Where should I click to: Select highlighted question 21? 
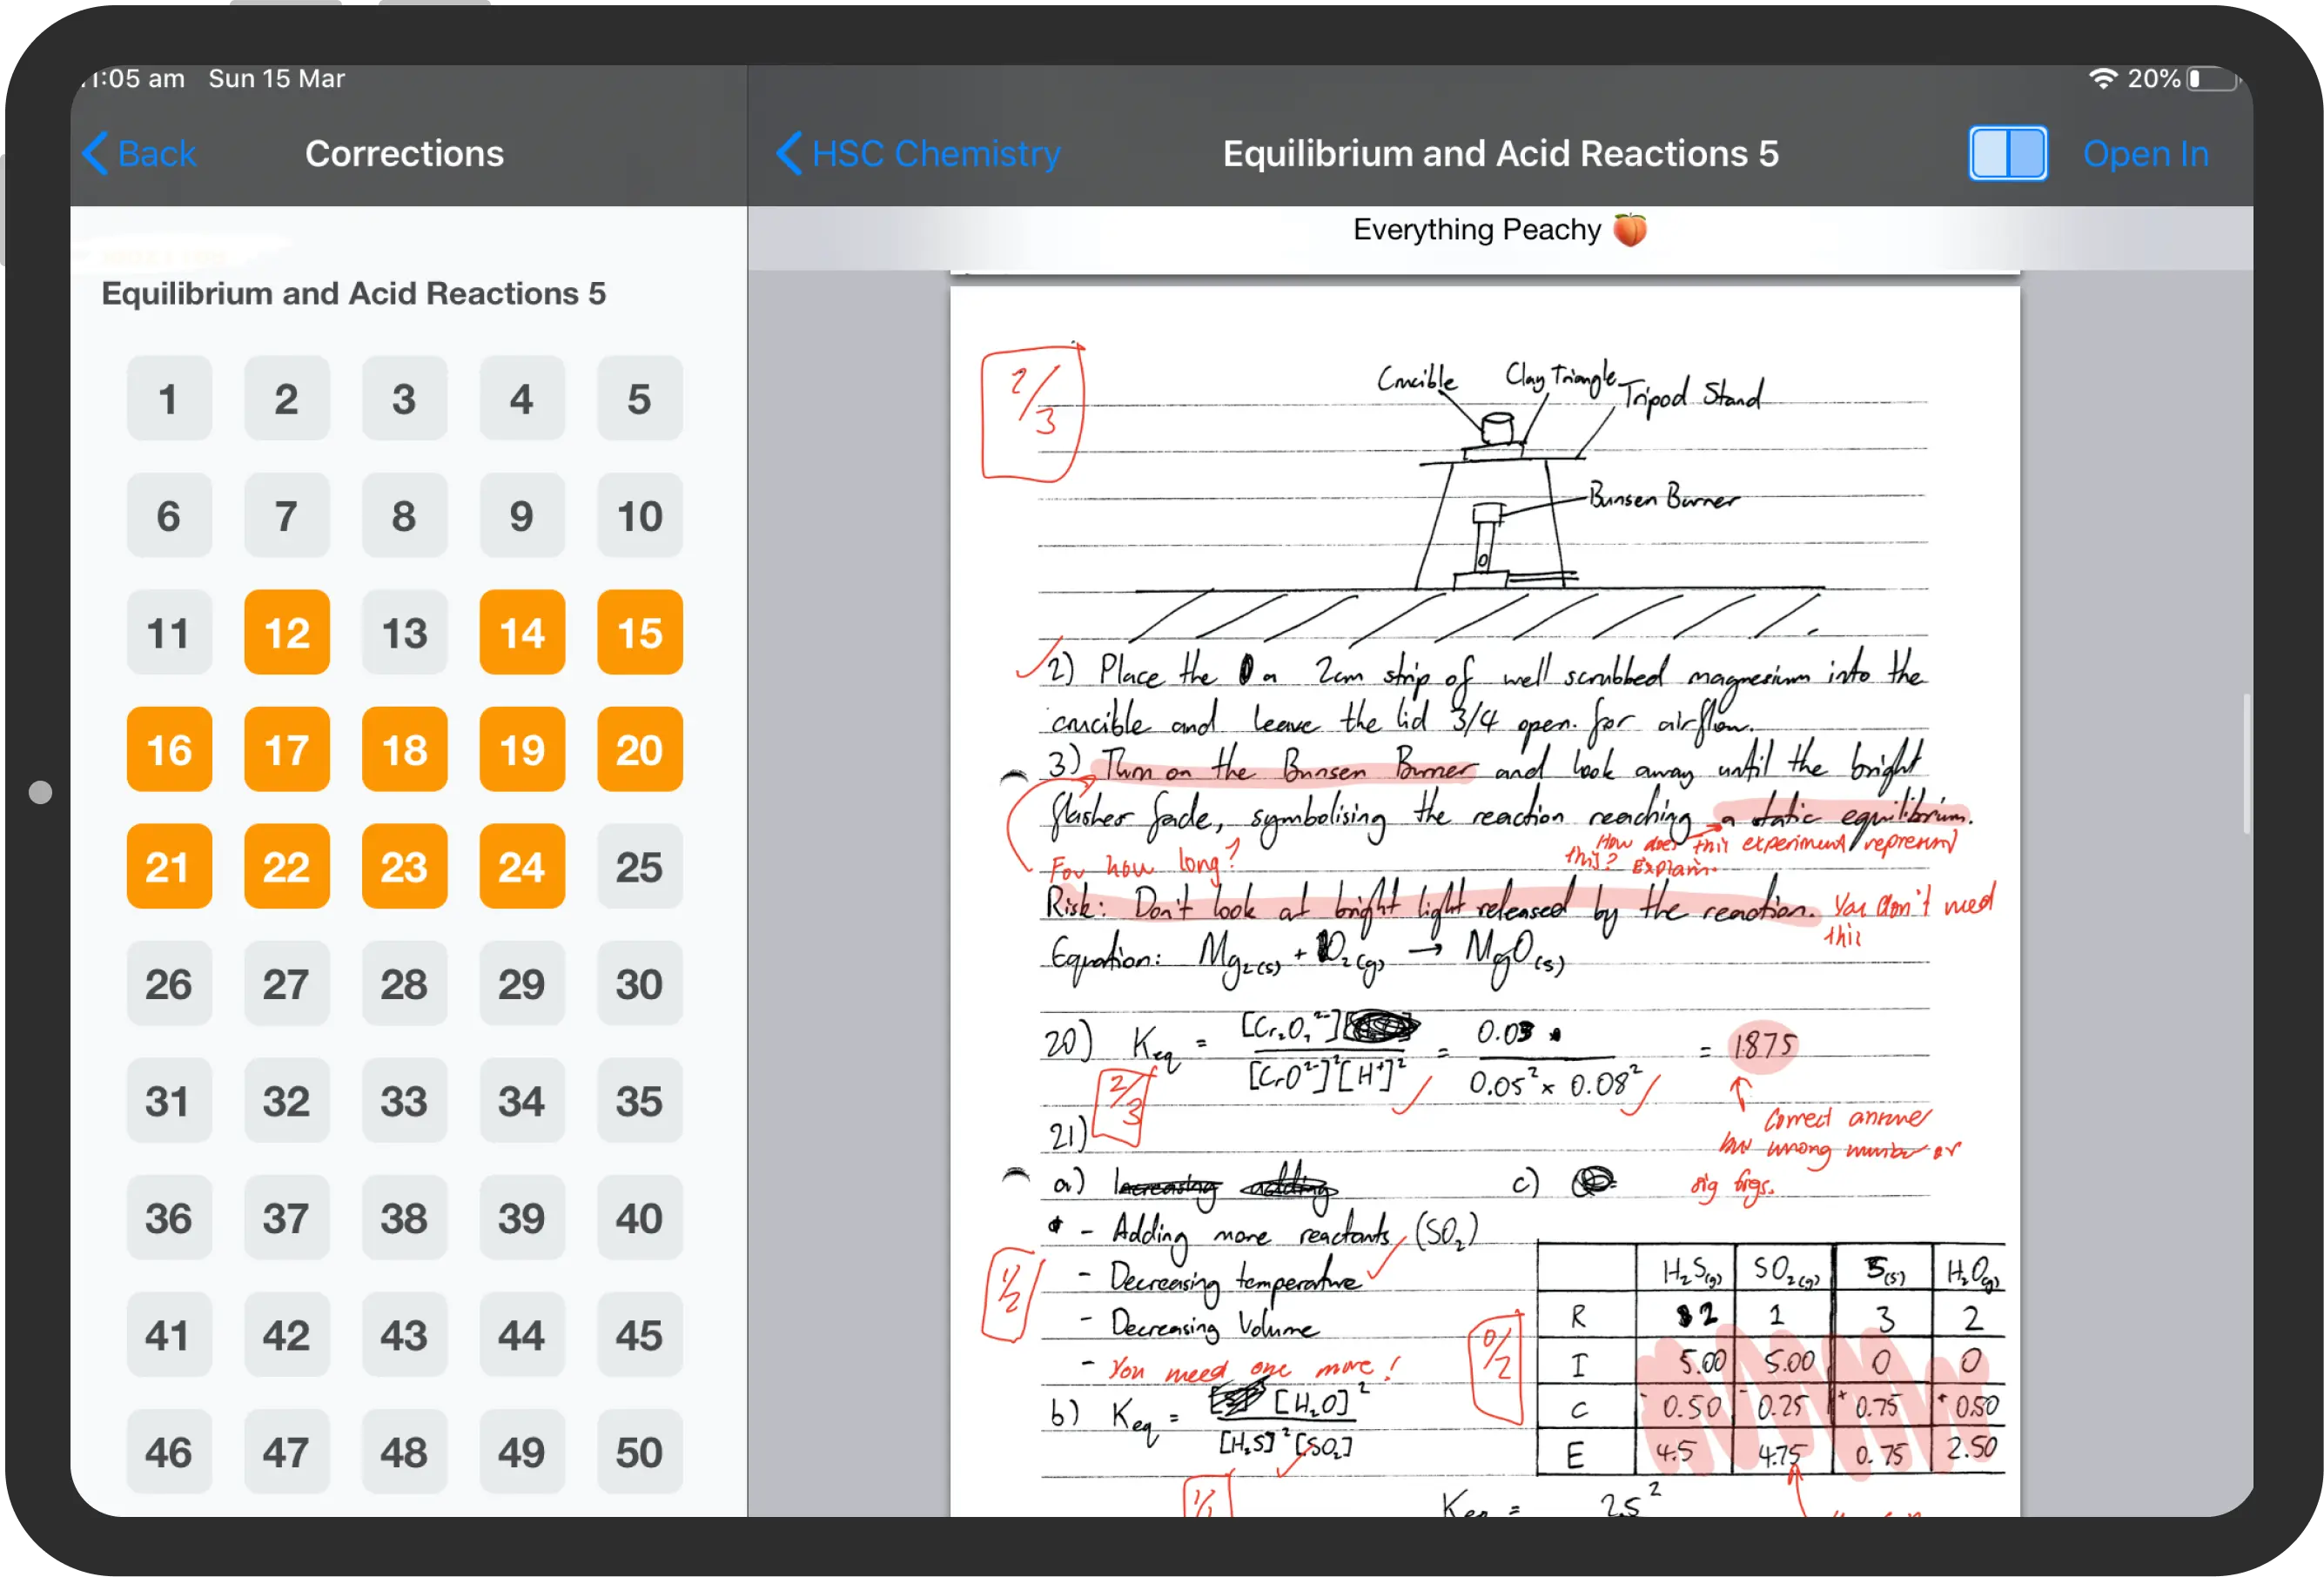pos(168,866)
